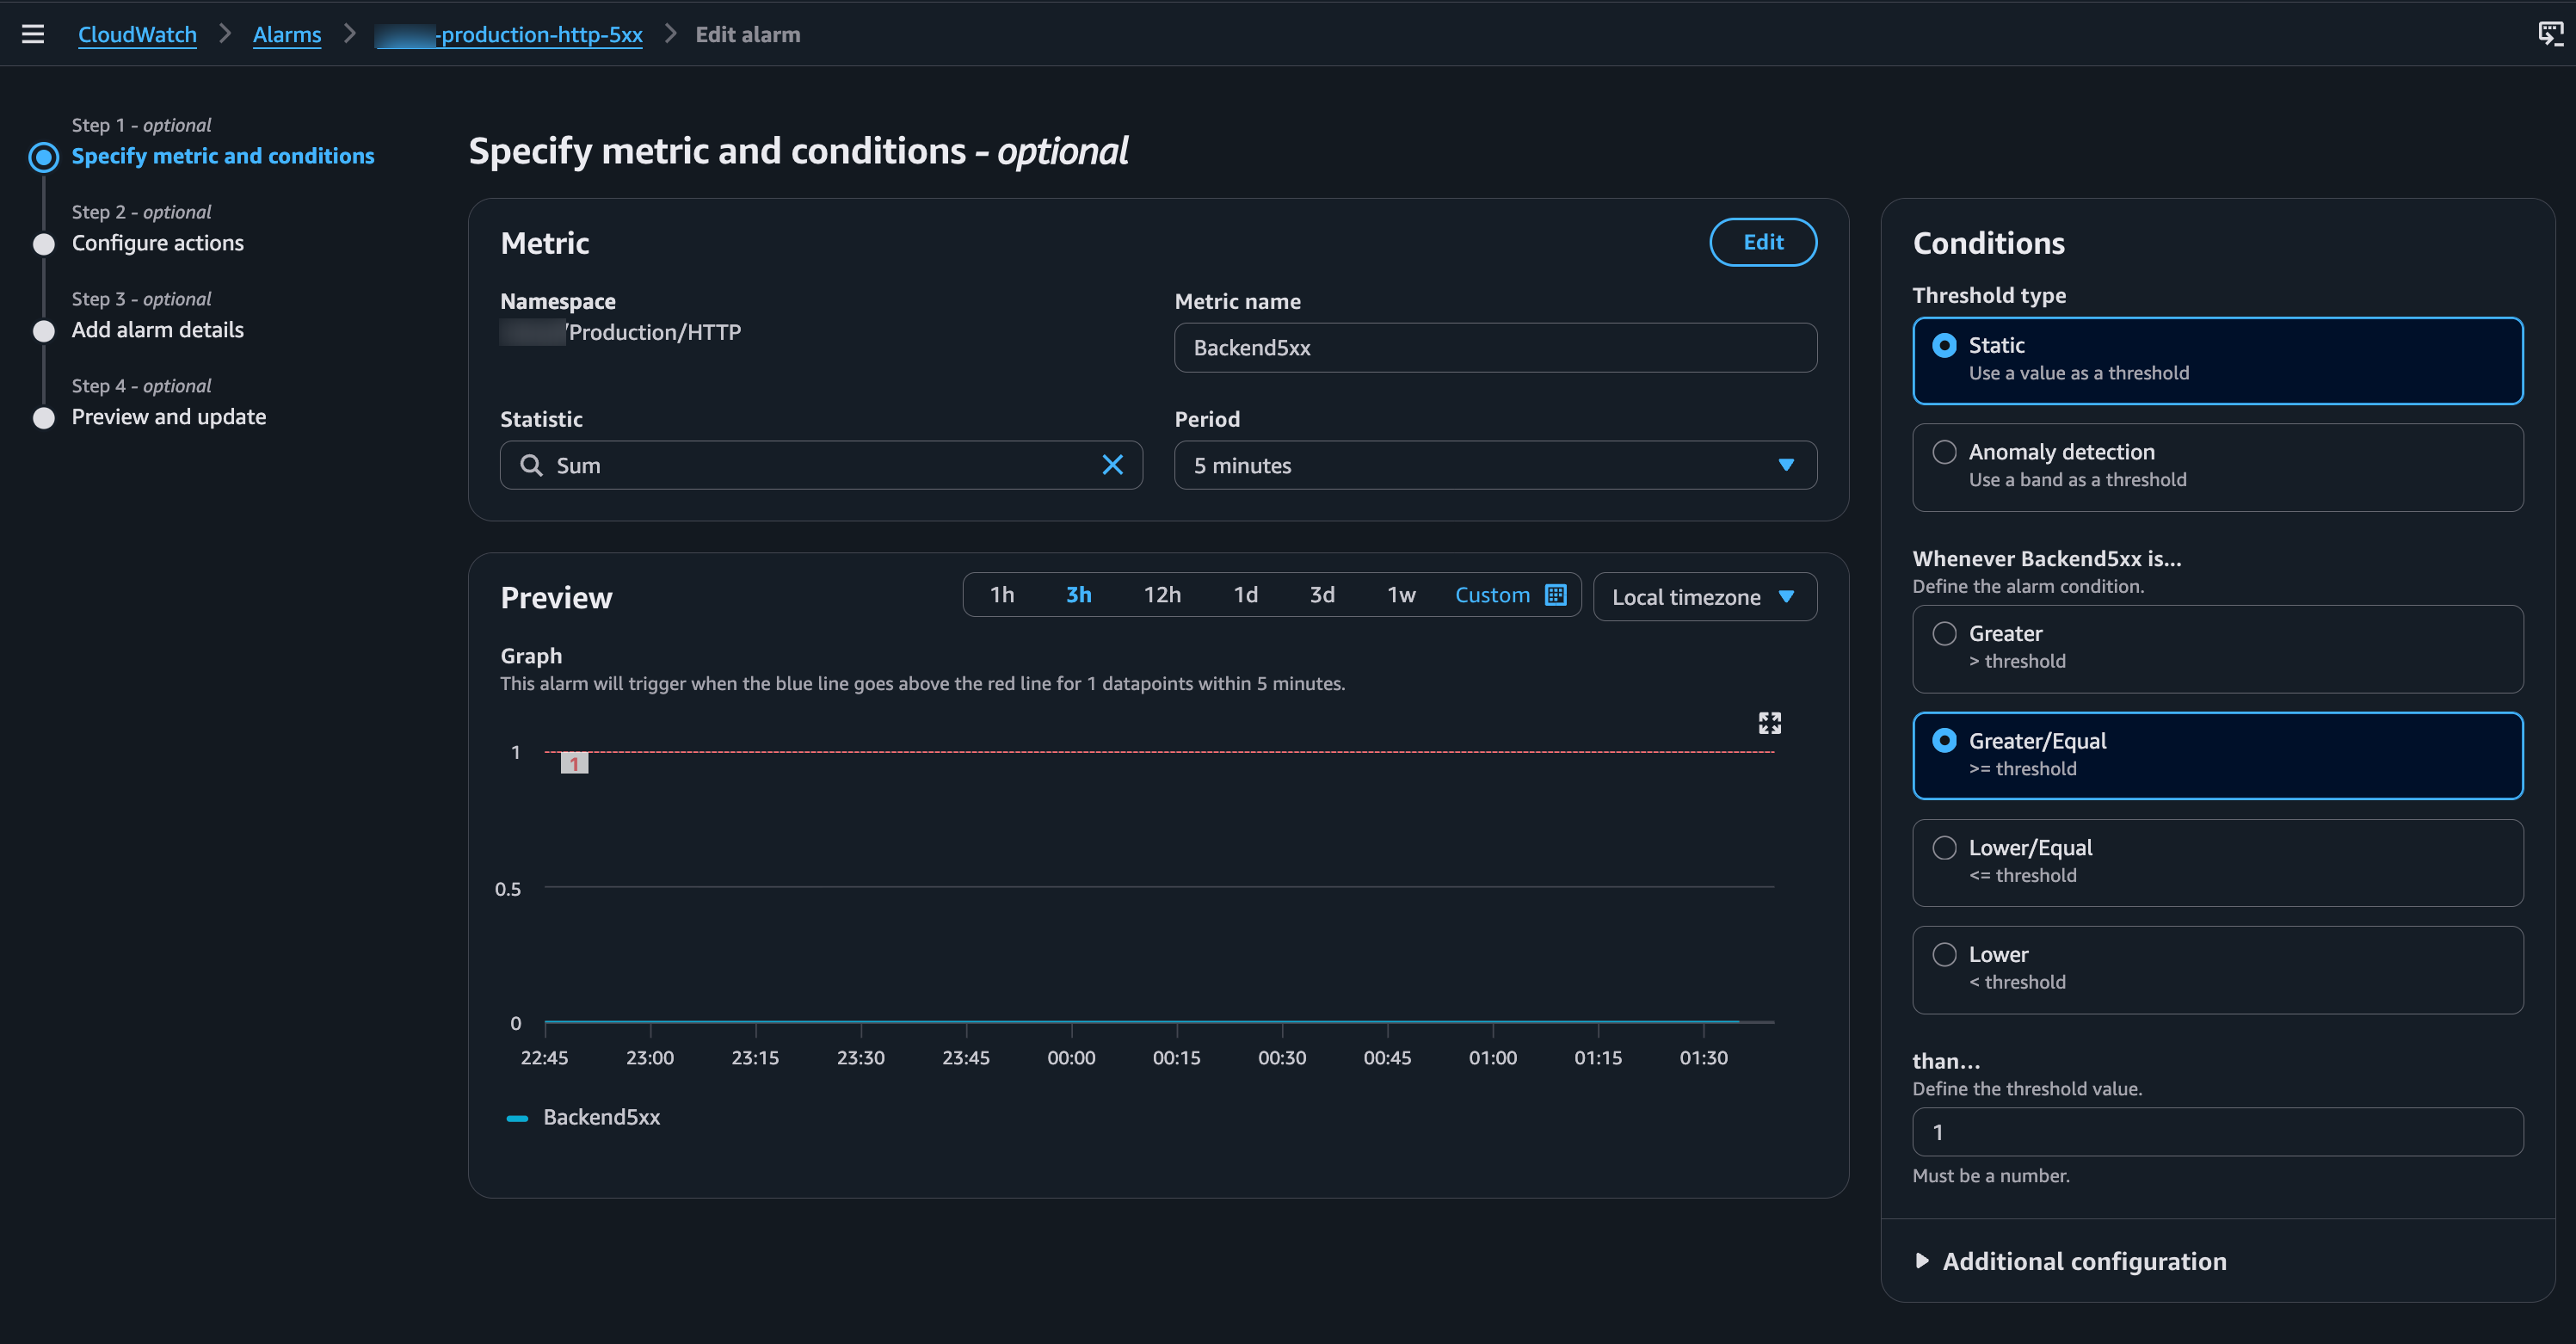The image size is (2576, 1344).
Task: Click the 00:00 x-axis time label
Action: point(1071,1058)
